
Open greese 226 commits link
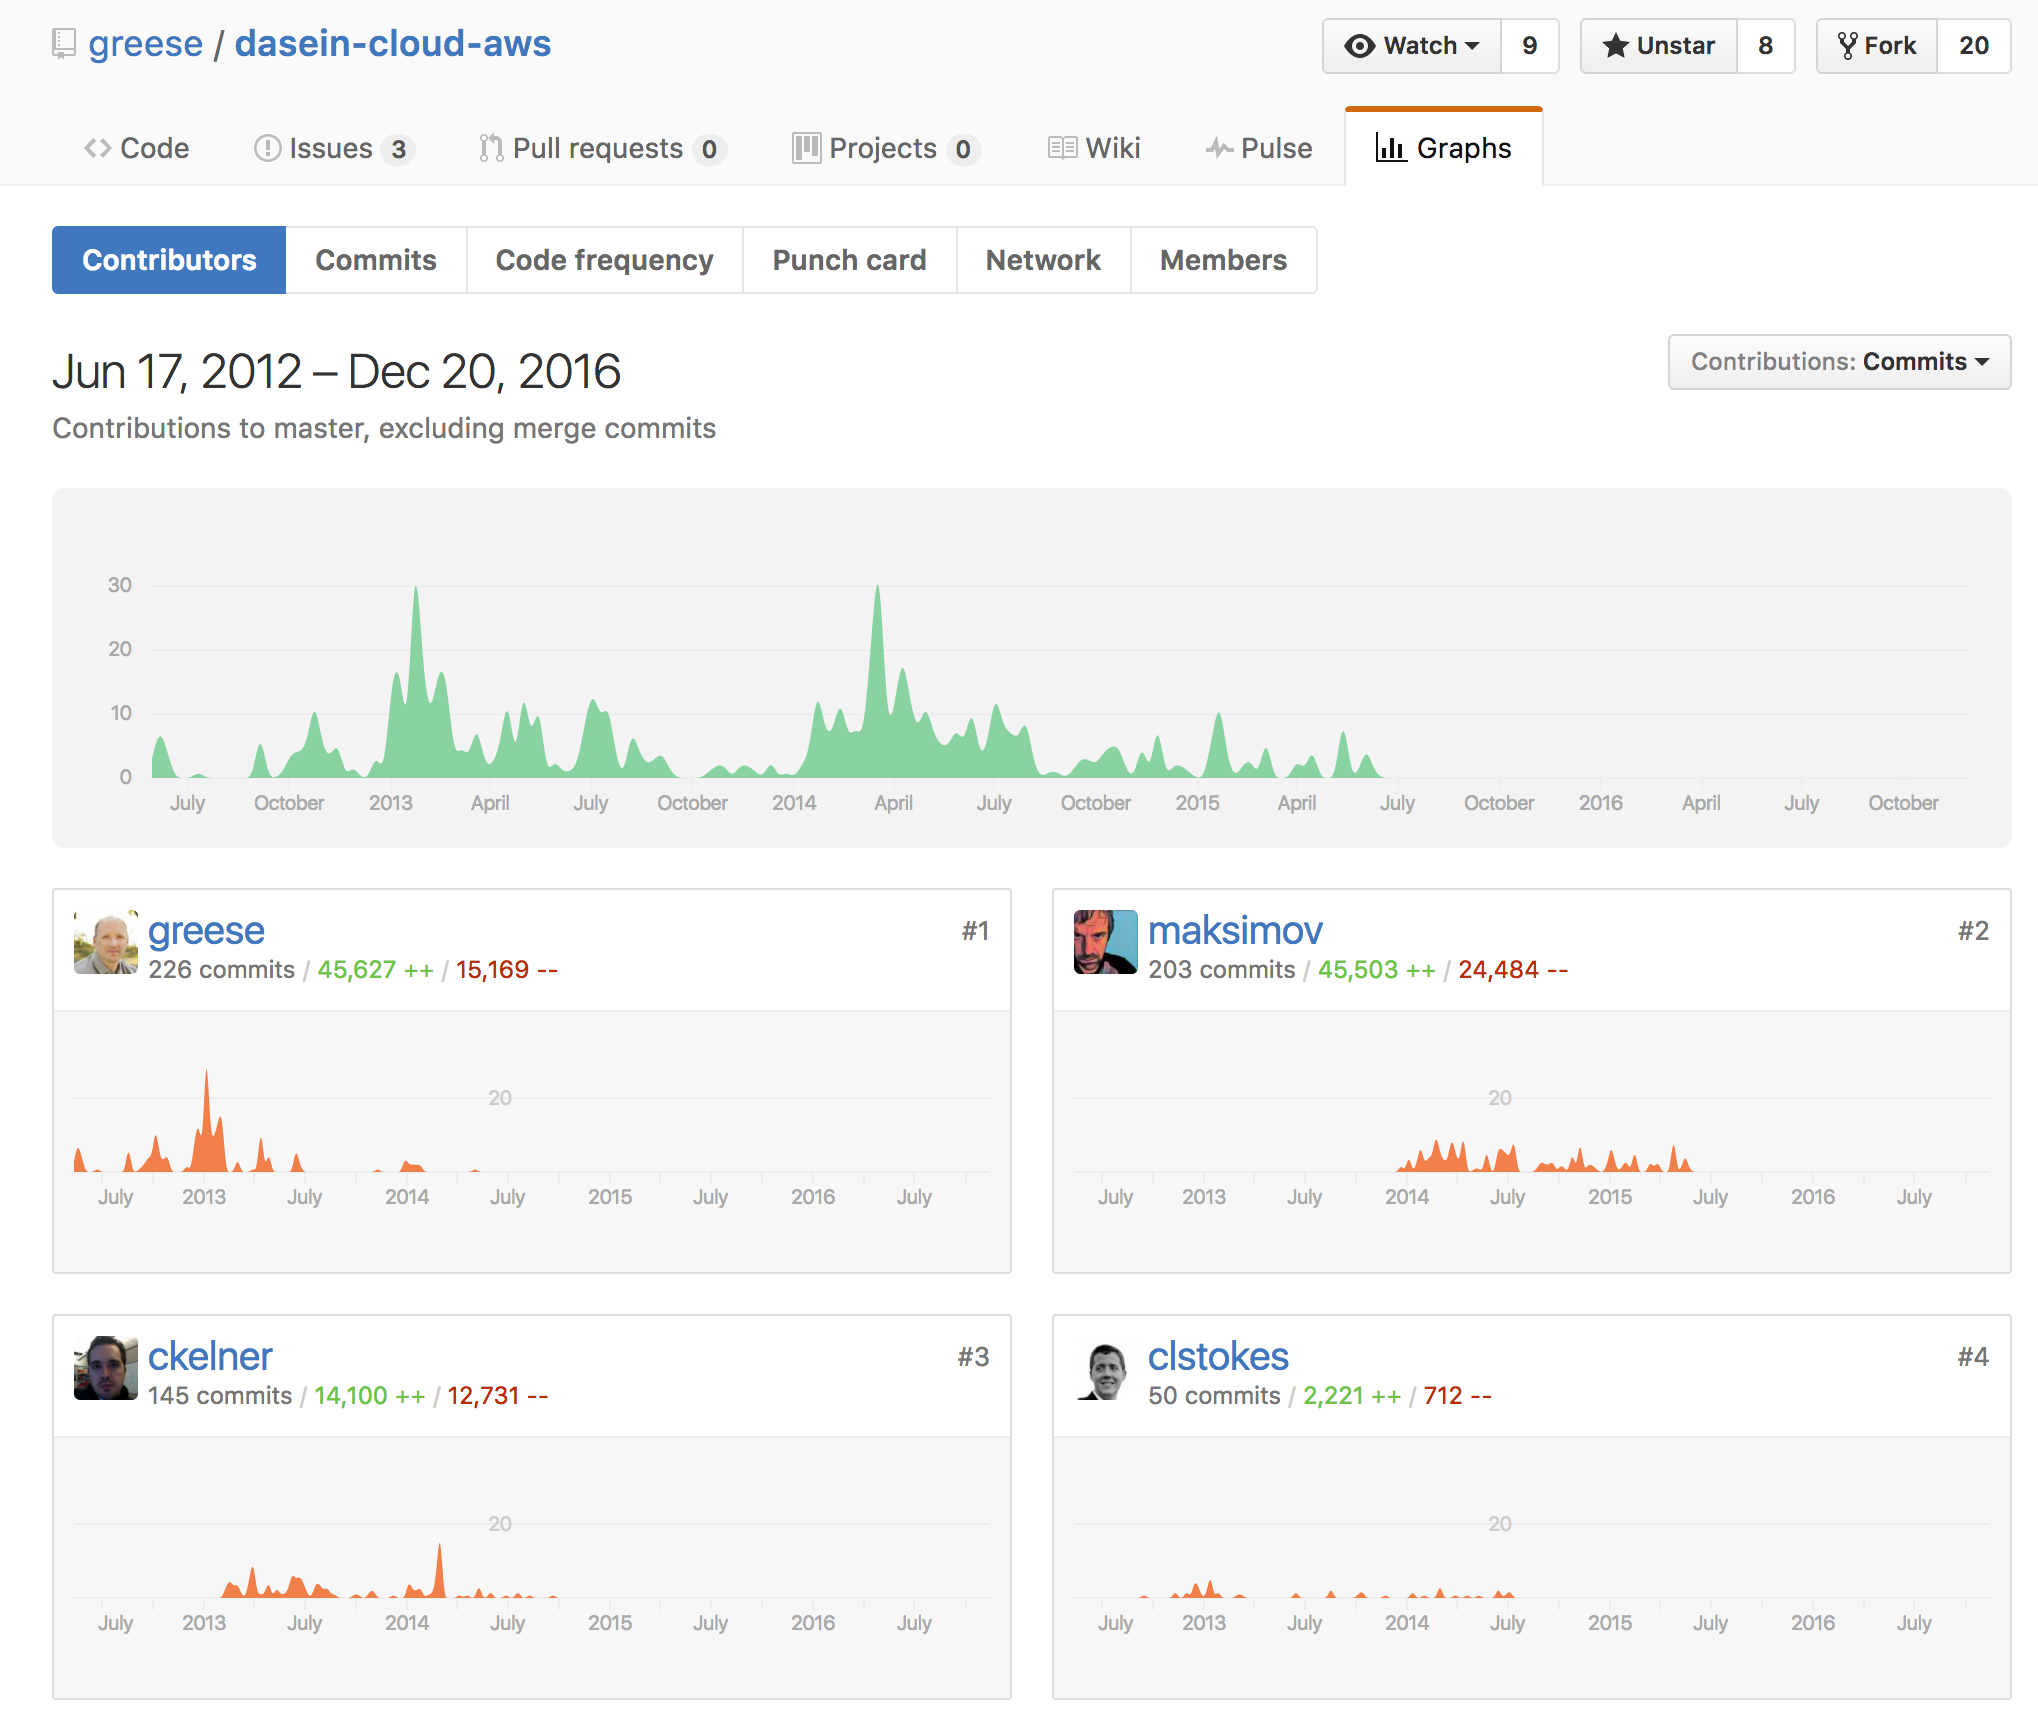[x=221, y=970]
